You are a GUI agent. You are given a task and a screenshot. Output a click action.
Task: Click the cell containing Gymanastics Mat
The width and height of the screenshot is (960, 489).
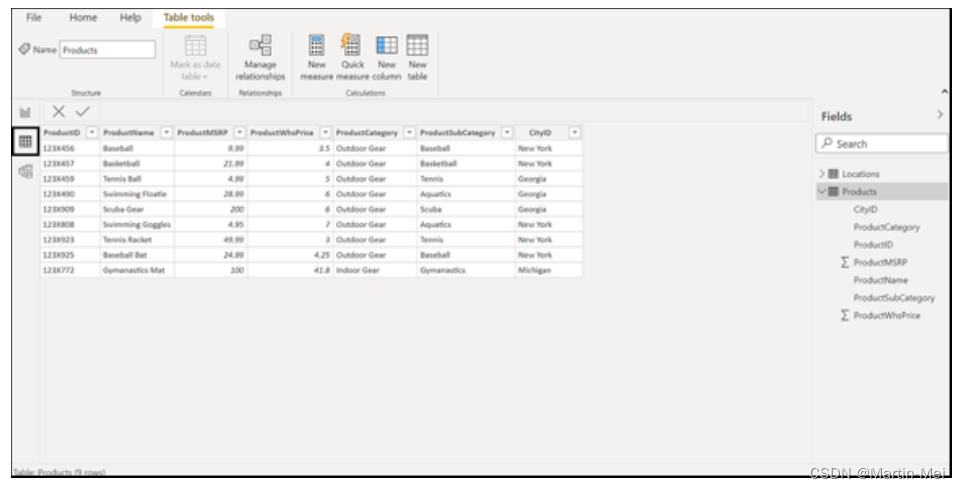(x=137, y=270)
